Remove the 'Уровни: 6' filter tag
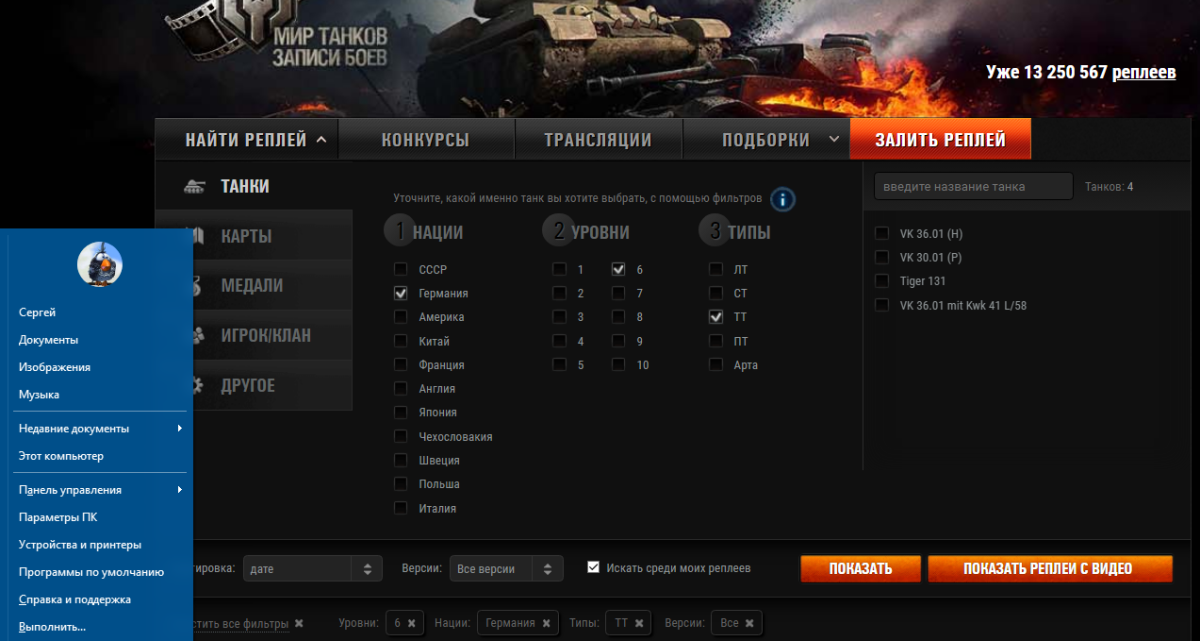 [412, 623]
